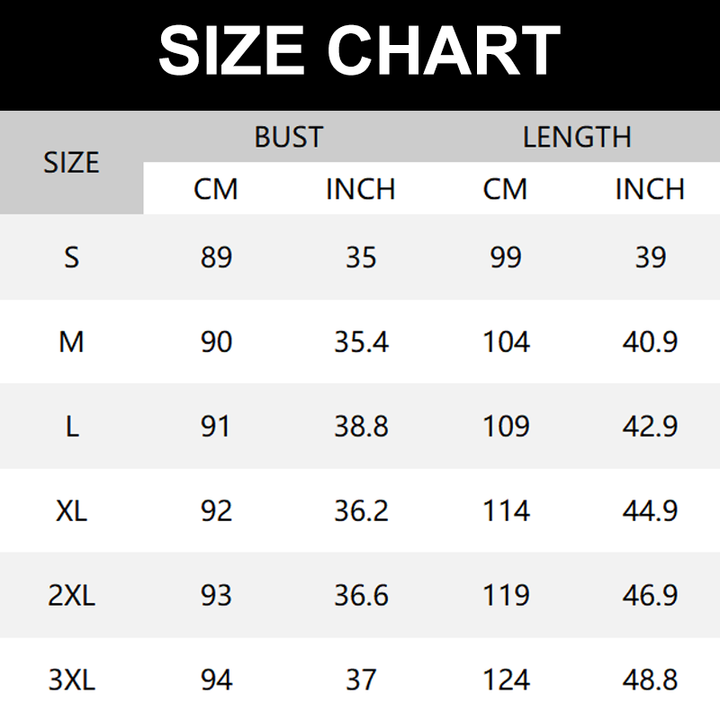Click the 36.6 bust inch cell
The image size is (720, 720).
[361, 597]
